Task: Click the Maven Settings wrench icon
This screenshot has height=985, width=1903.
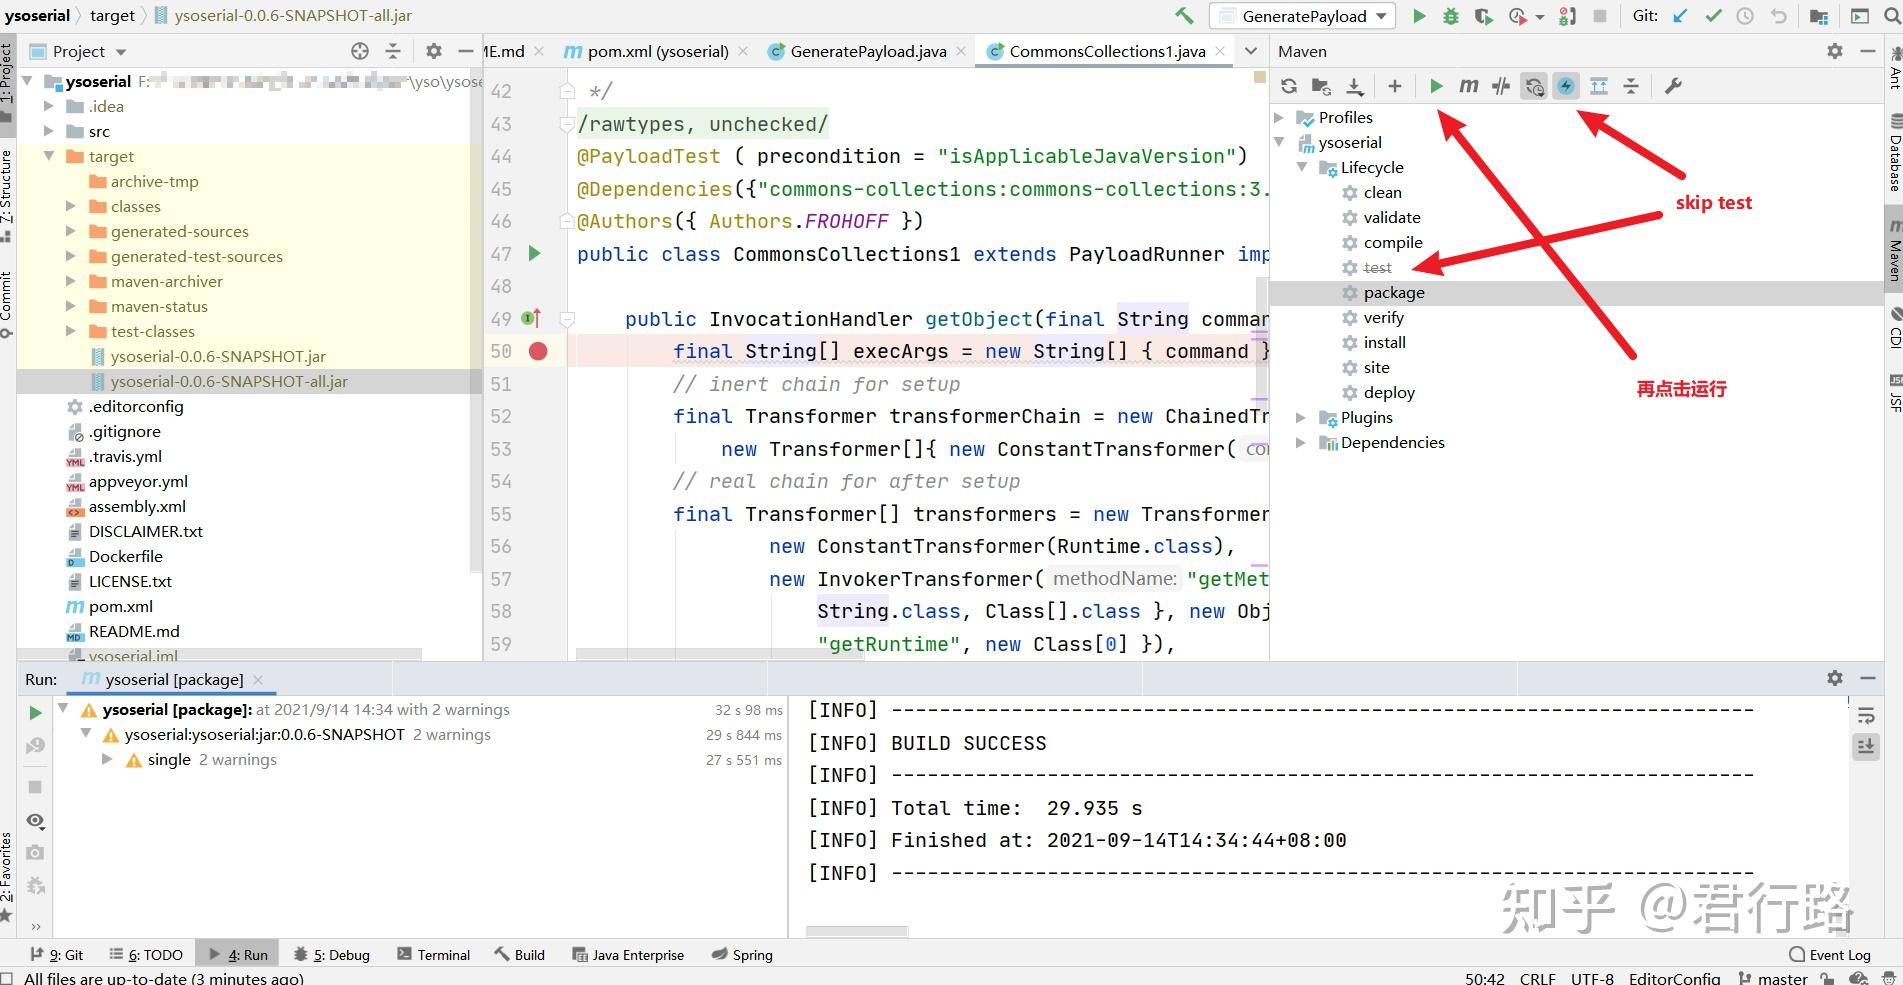Action: [1673, 87]
